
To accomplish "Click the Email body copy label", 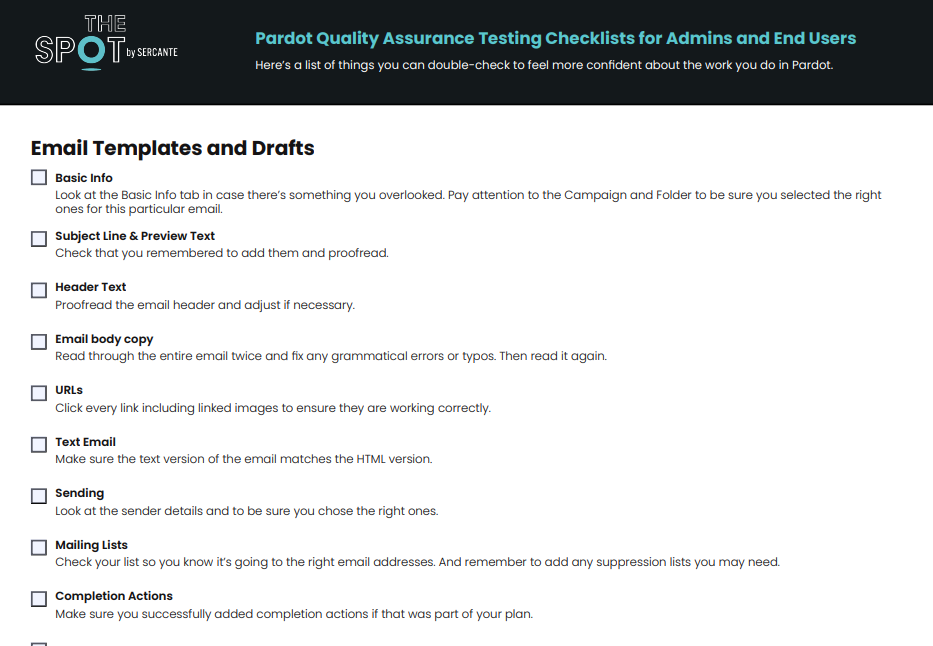I will click(104, 339).
